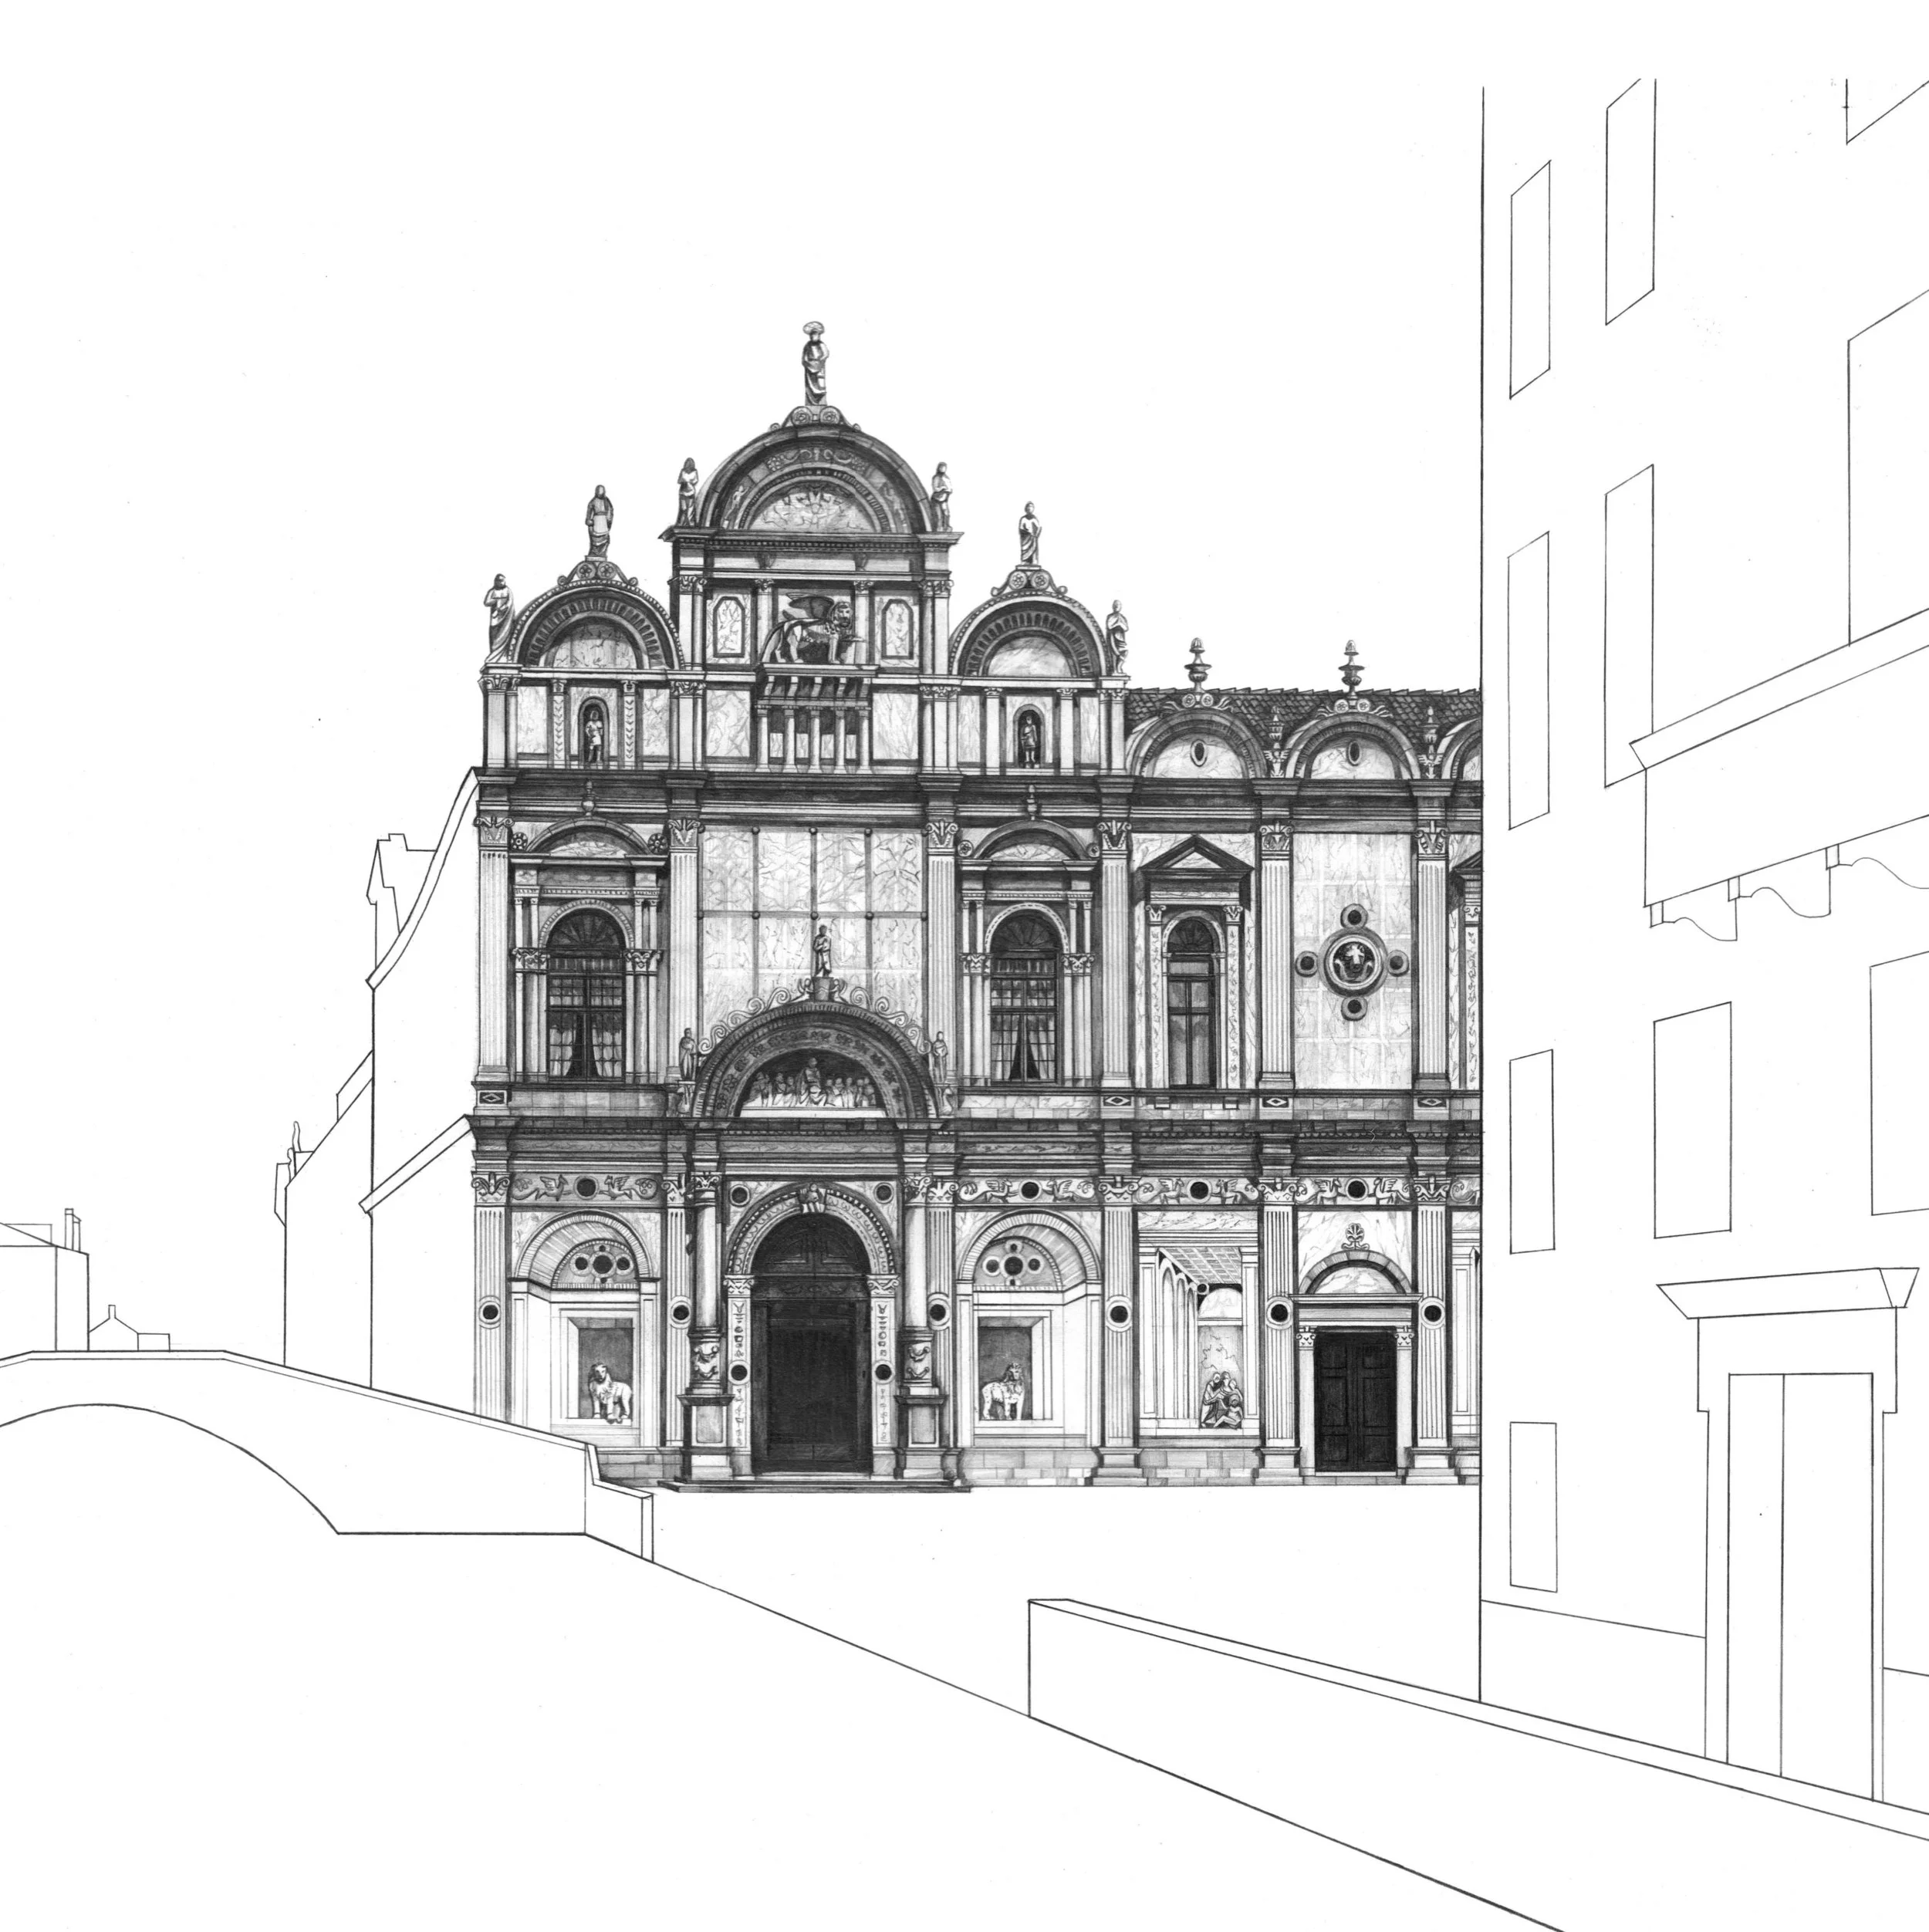This screenshot has width=1929, height=1932.
Task: Click the statue atop the central dome
Action: (815, 364)
